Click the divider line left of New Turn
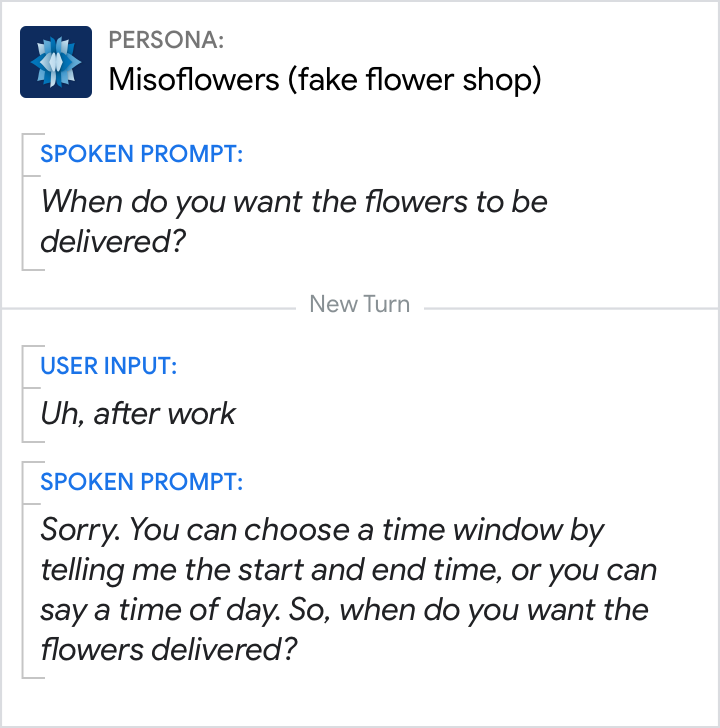 tap(150, 307)
